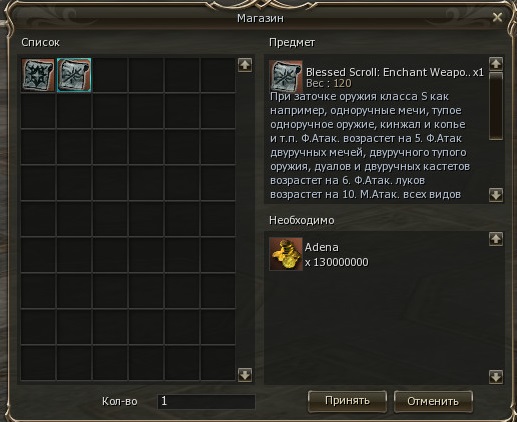Viewport: 517px width, 422px height.
Task: Click the Blessed Scroll: Enchant Weapon item name
Action: 389,72
